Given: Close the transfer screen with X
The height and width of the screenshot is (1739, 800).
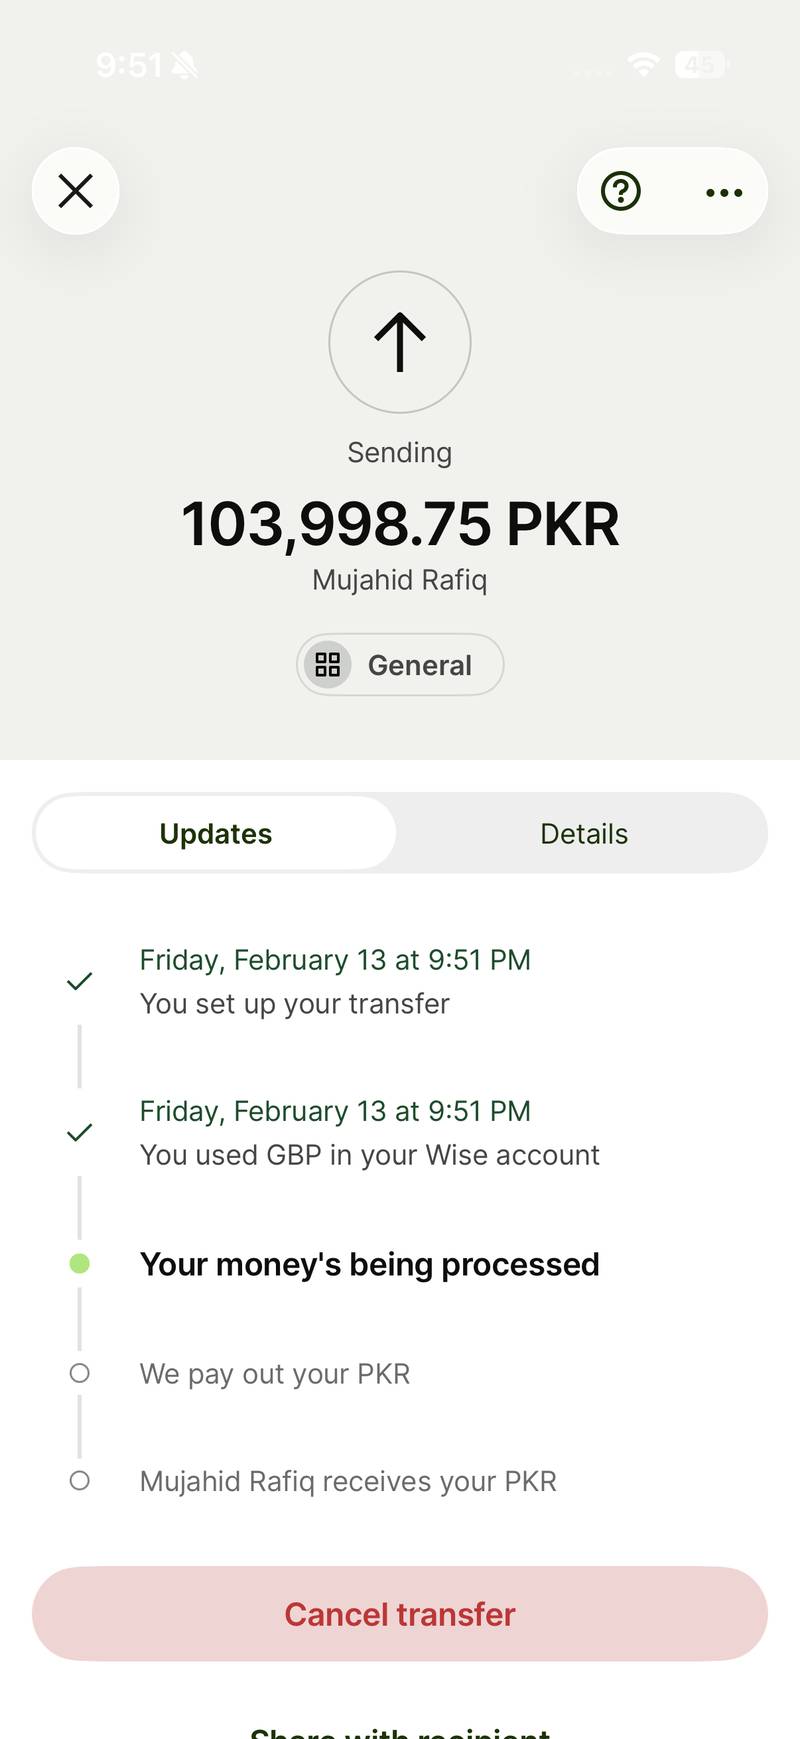Looking at the screenshot, I should point(76,191).
